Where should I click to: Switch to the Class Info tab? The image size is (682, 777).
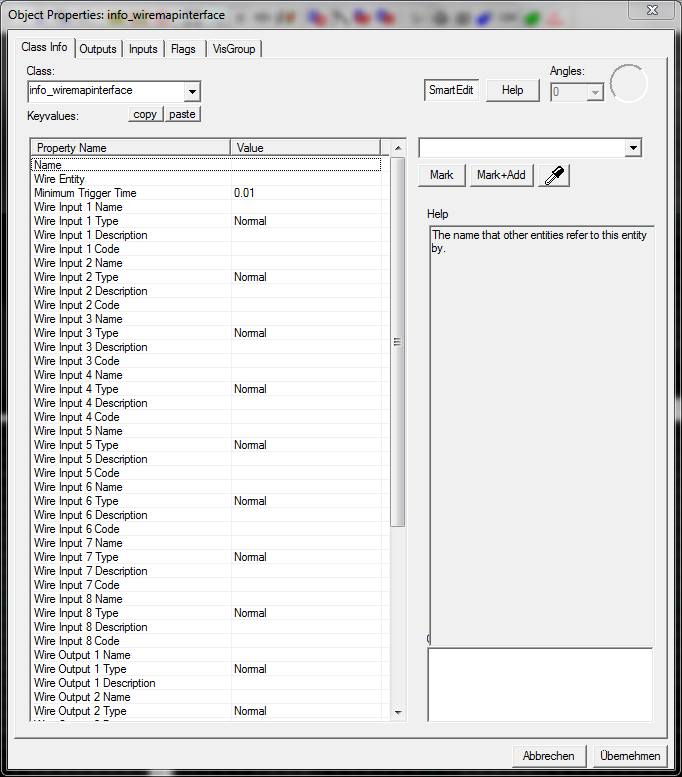45,47
